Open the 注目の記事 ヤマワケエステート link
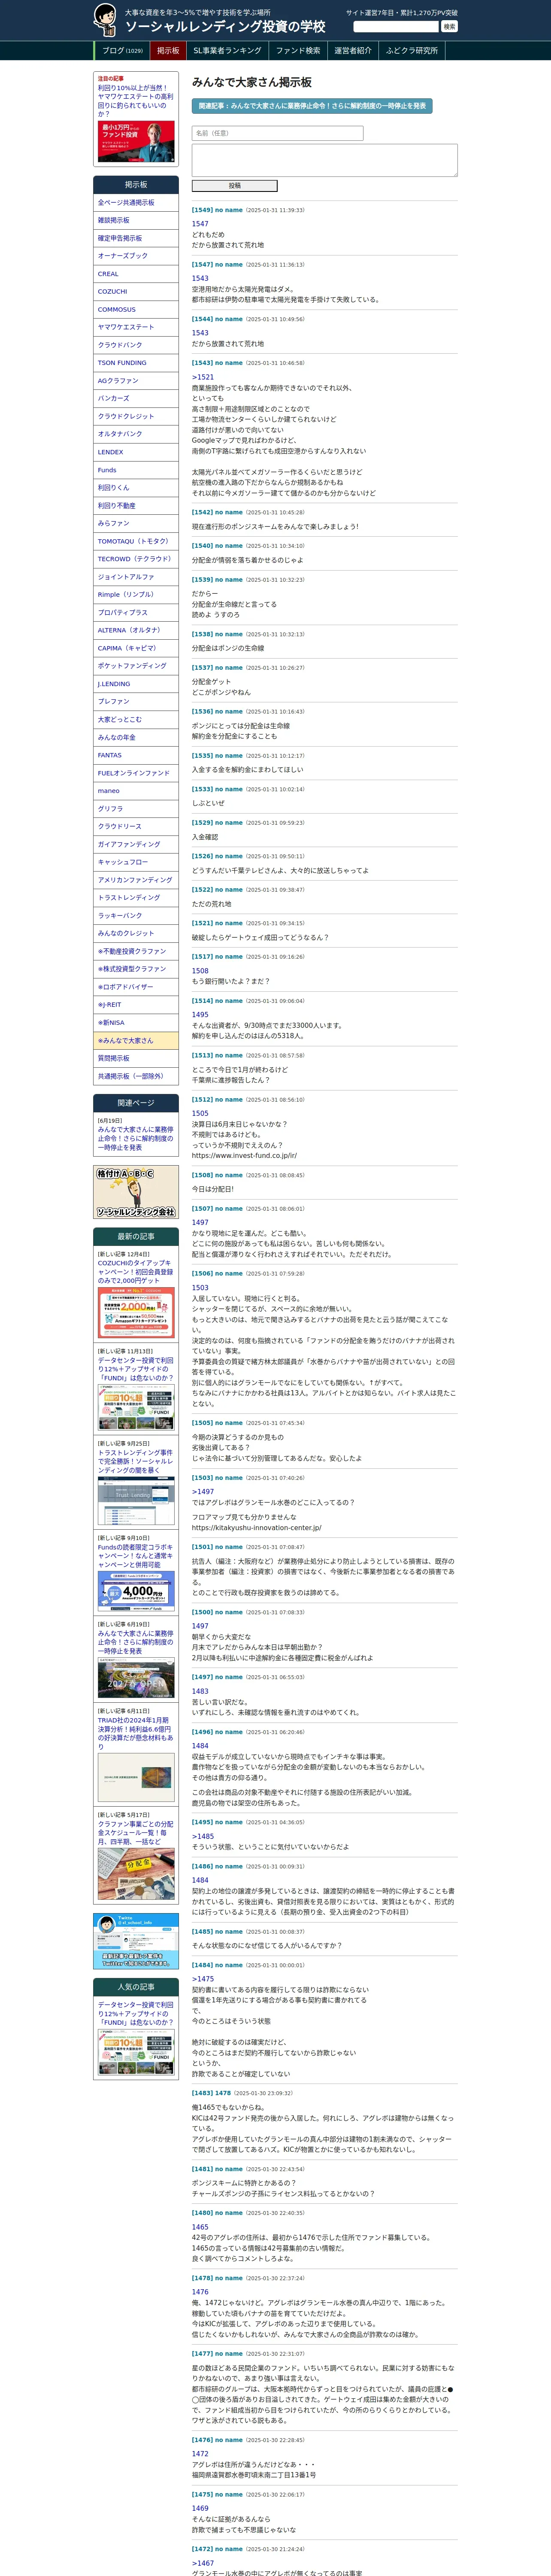551x2576 pixels. click(x=135, y=101)
